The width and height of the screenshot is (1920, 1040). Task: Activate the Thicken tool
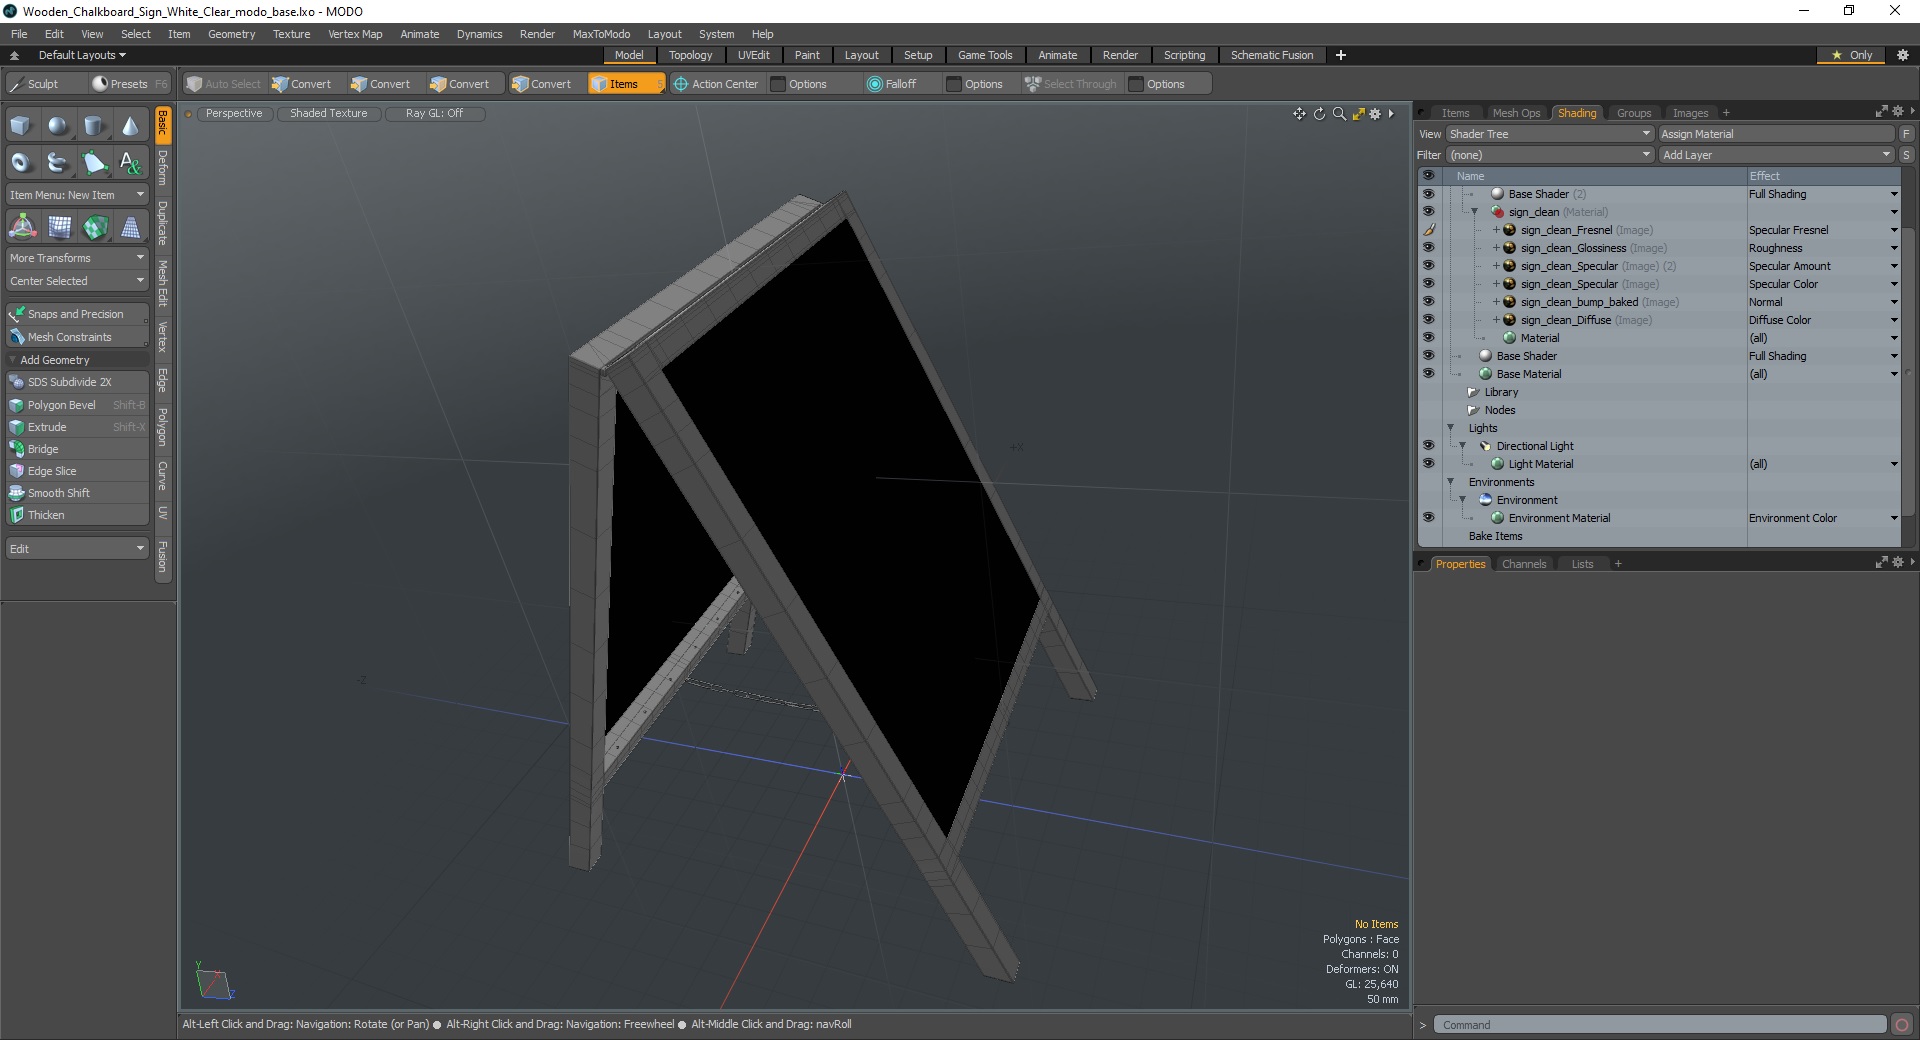coord(78,515)
